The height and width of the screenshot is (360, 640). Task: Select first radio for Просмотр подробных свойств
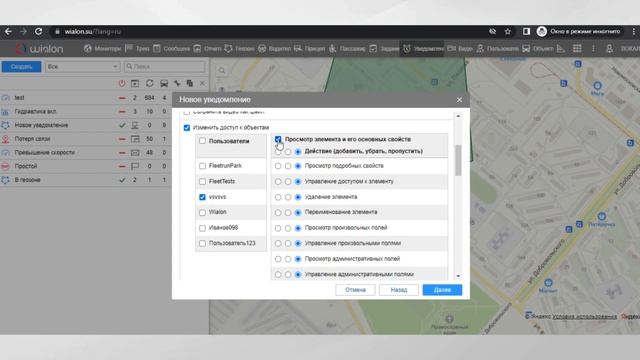coord(278,166)
